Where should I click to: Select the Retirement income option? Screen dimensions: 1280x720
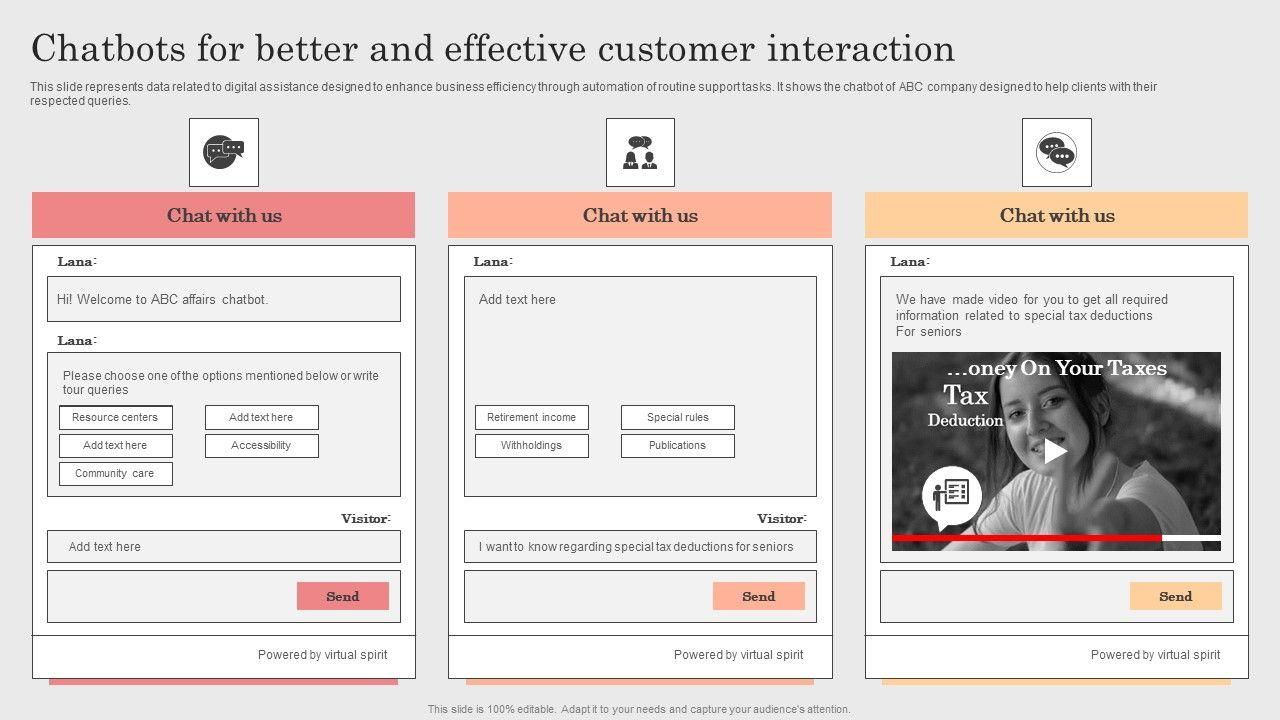coord(531,418)
